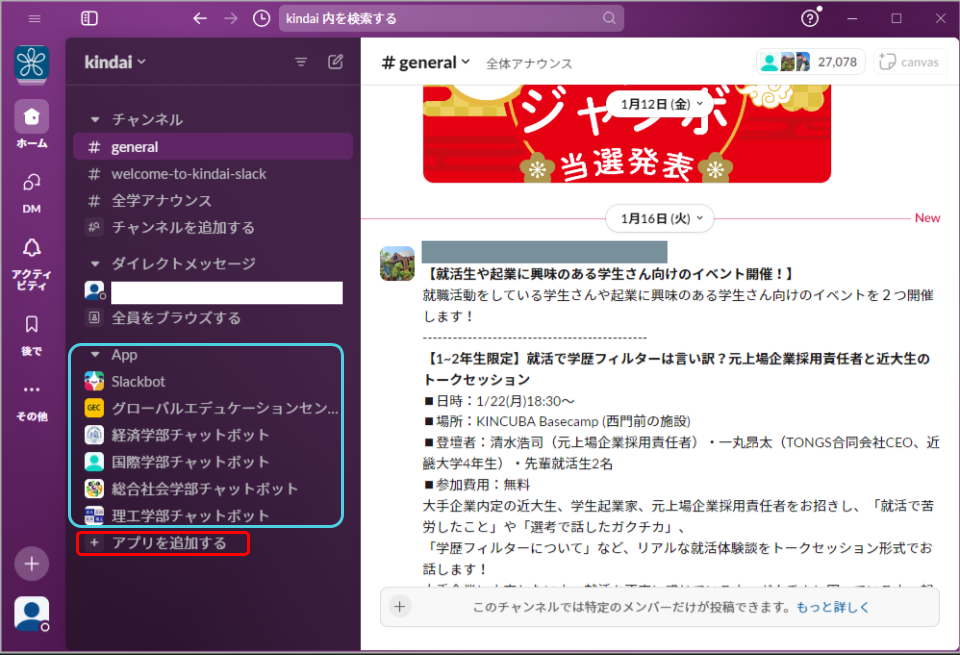Open the welcome-to-kindai-slack channel

pyautogui.click(x=188, y=173)
